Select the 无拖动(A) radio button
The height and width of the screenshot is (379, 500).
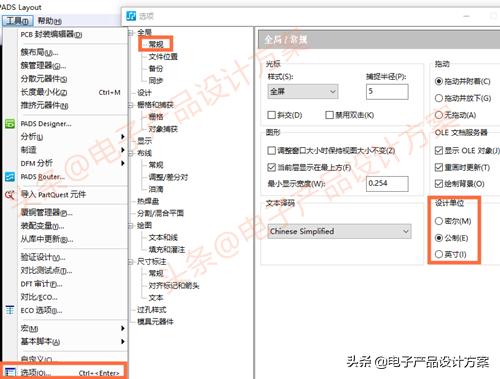(x=439, y=115)
